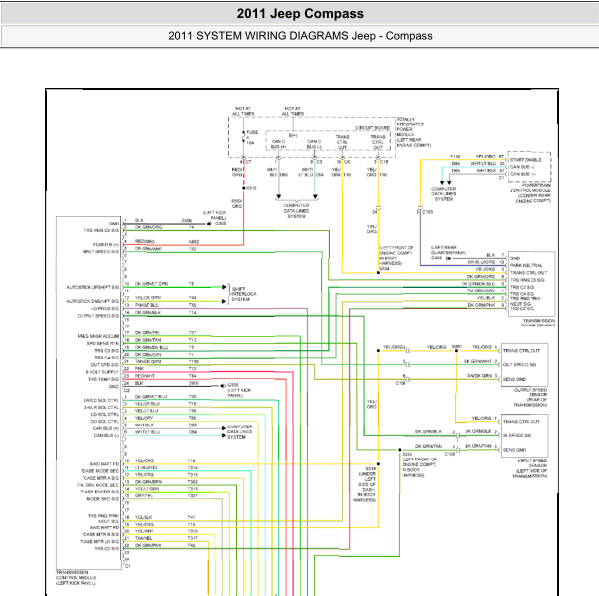599x596 pixels.
Task: Click the "A882" circuit code on RED/ORG wire
Action: [x=194, y=241]
